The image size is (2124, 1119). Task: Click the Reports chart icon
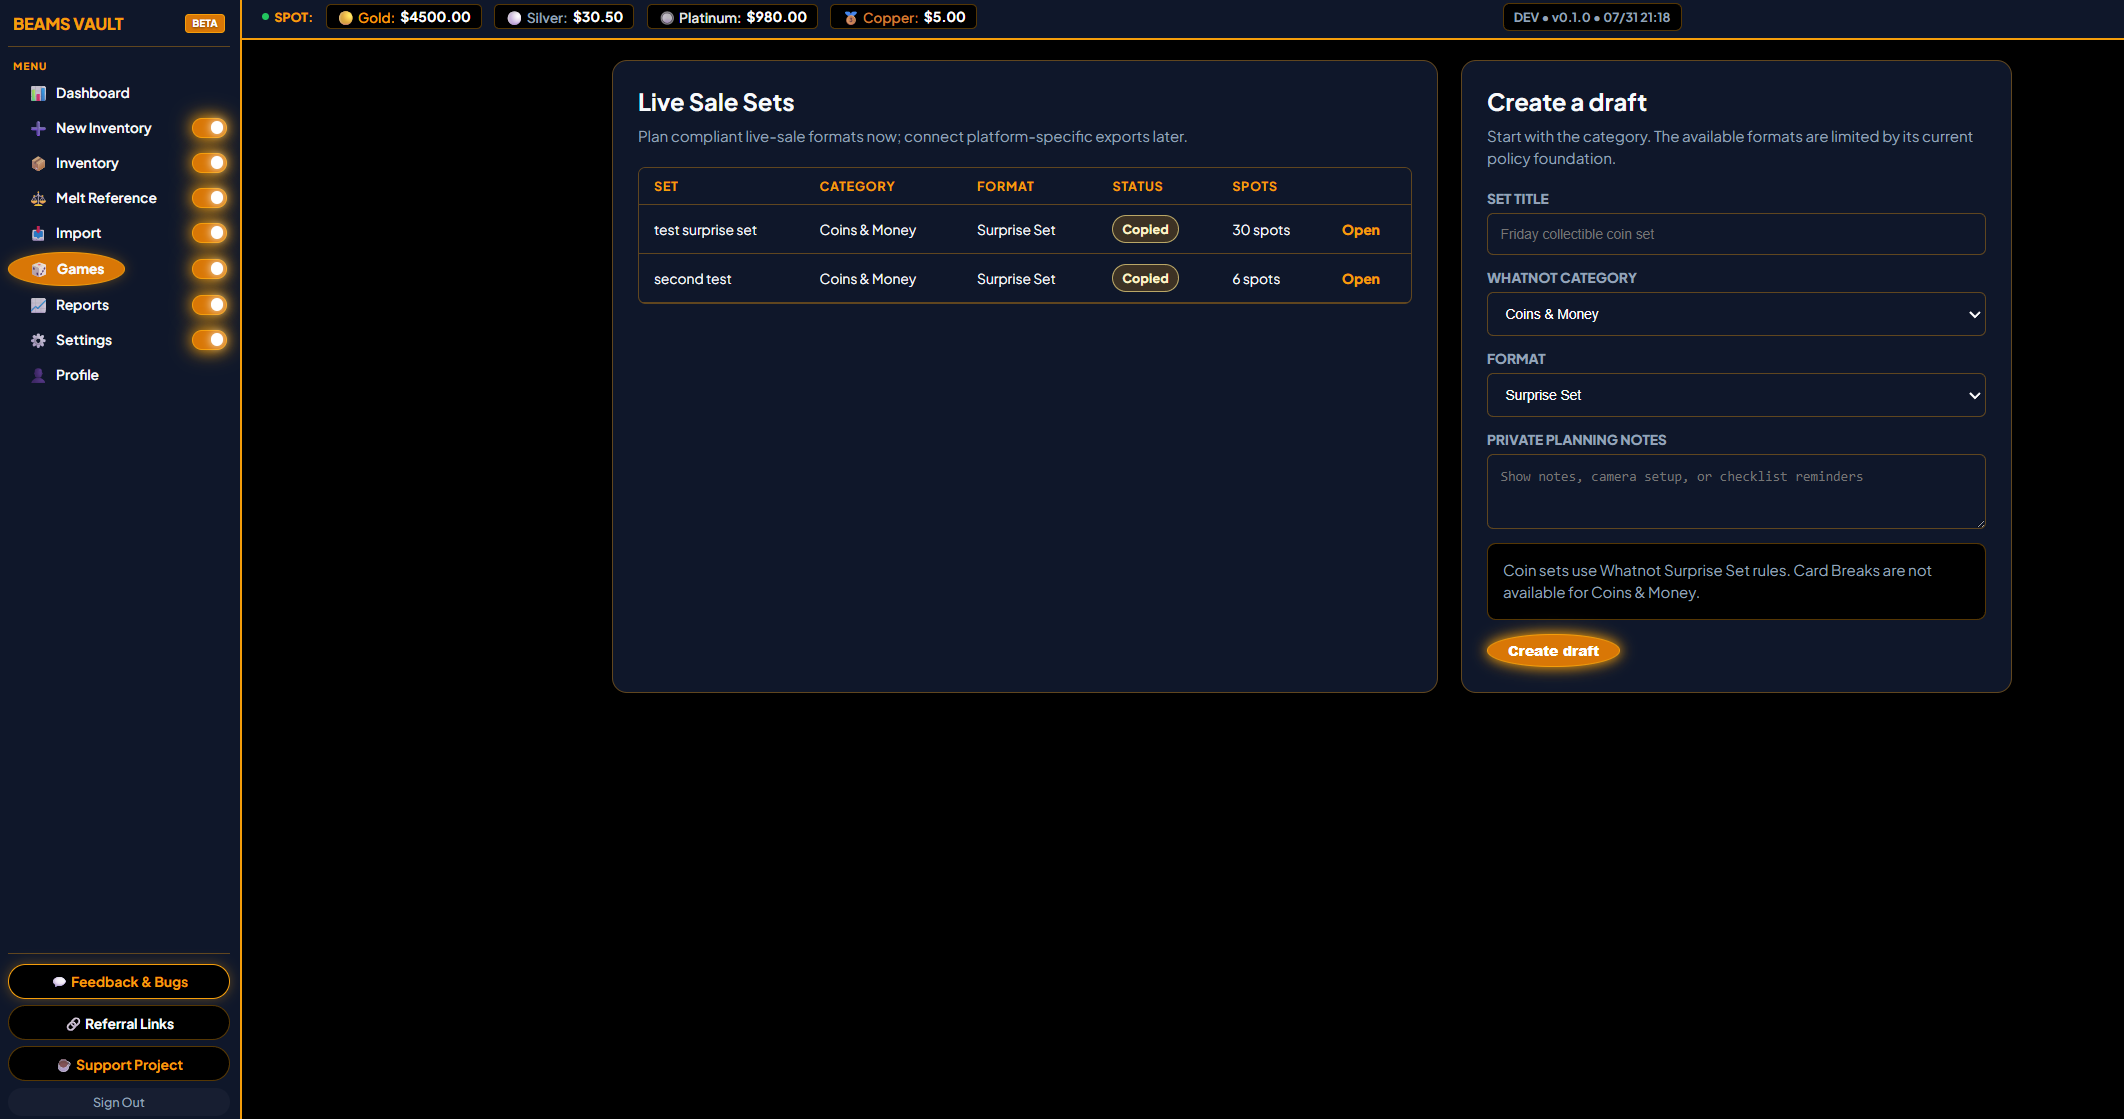tap(38, 305)
